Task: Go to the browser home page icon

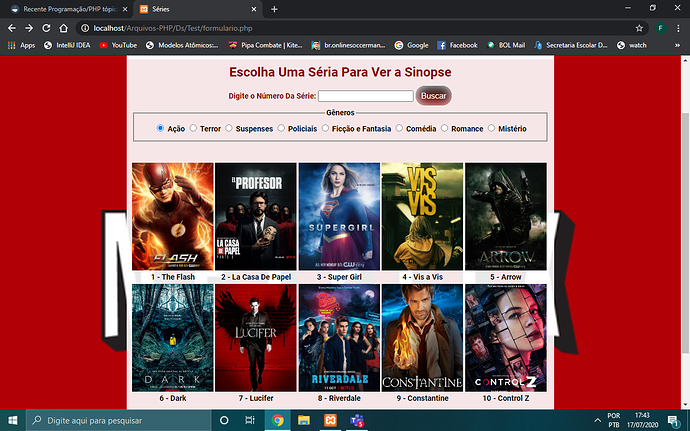Action: pos(63,28)
